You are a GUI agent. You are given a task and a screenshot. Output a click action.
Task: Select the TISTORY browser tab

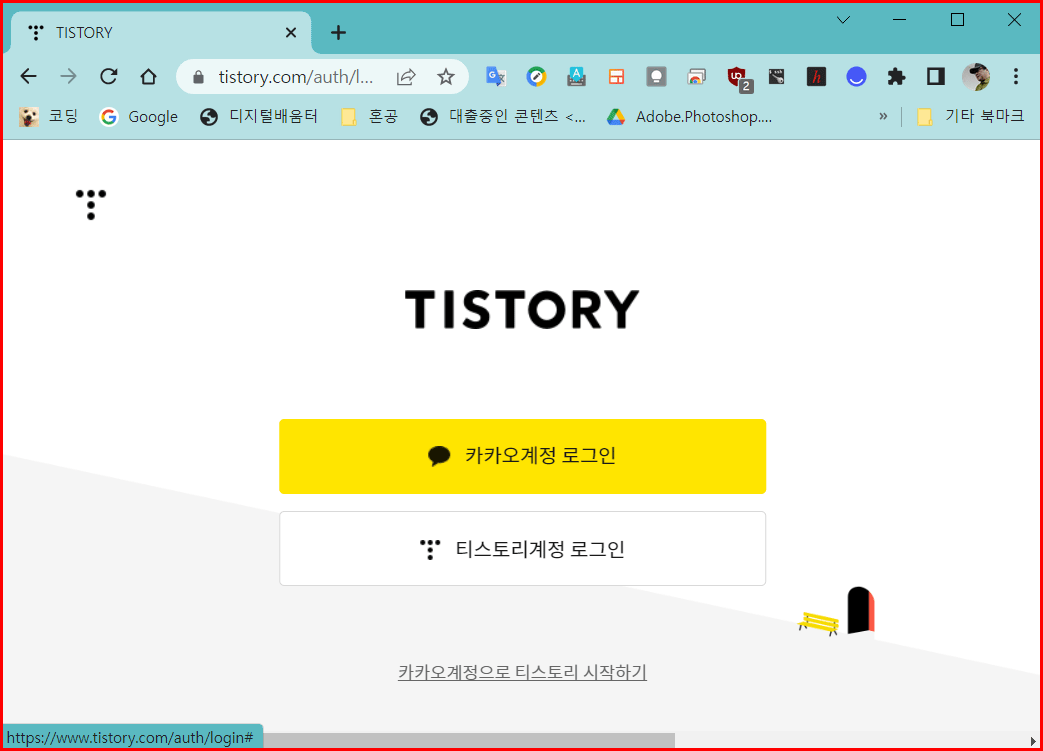160,33
